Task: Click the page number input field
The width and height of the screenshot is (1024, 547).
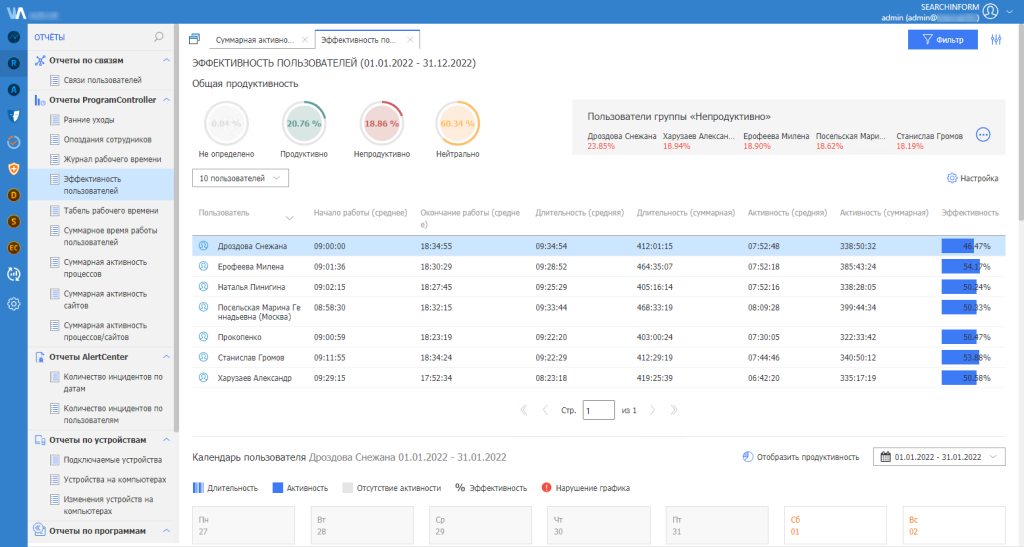Action: tap(598, 410)
